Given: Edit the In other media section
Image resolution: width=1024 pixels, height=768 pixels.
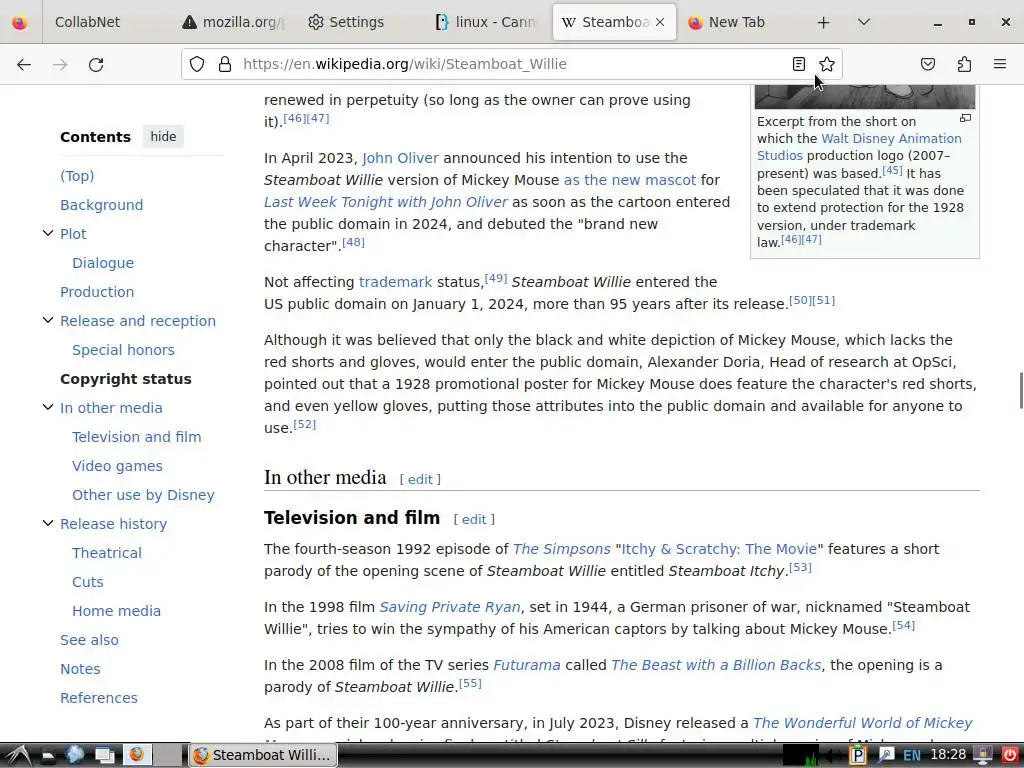Looking at the screenshot, I should (x=420, y=479).
